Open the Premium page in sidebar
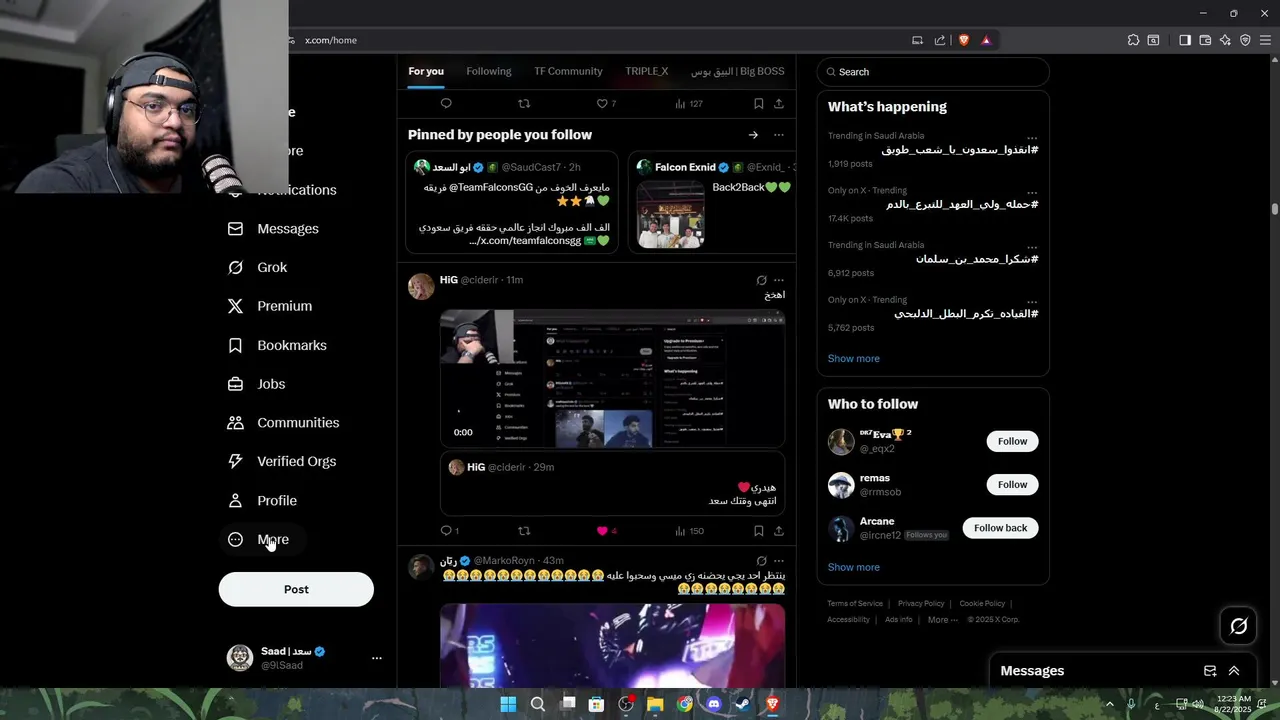This screenshot has height=720, width=1280. click(270, 307)
